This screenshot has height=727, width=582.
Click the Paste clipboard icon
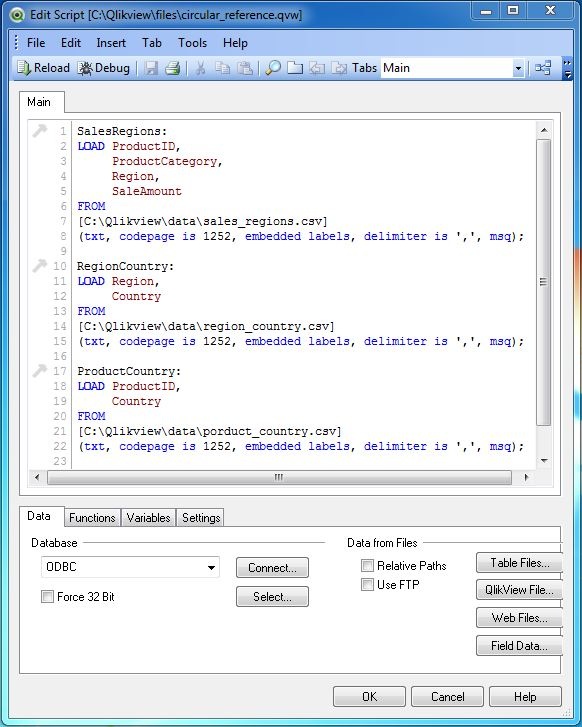[245, 68]
